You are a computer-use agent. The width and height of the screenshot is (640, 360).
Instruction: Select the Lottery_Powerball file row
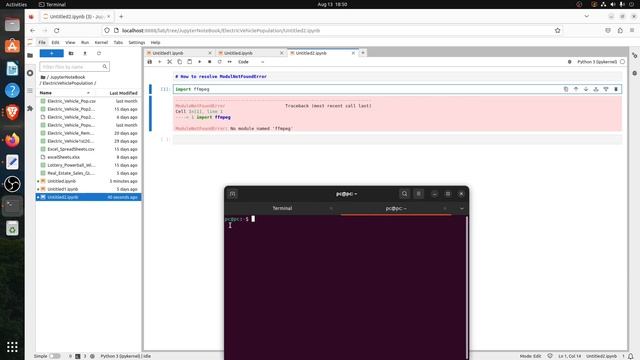[88, 165]
